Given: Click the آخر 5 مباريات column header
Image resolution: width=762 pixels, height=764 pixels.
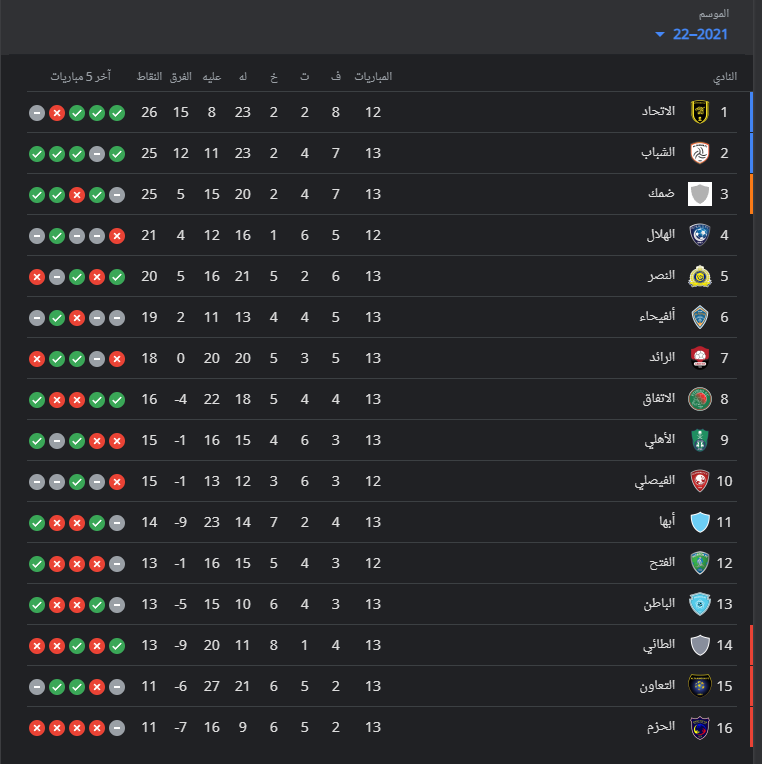Looking at the screenshot, I should click(x=81, y=76).
